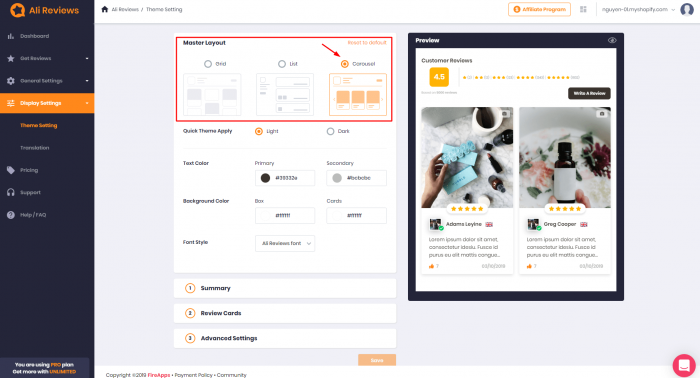Open the All Reviews font dropdown
The image size is (700, 378).
tap(285, 243)
